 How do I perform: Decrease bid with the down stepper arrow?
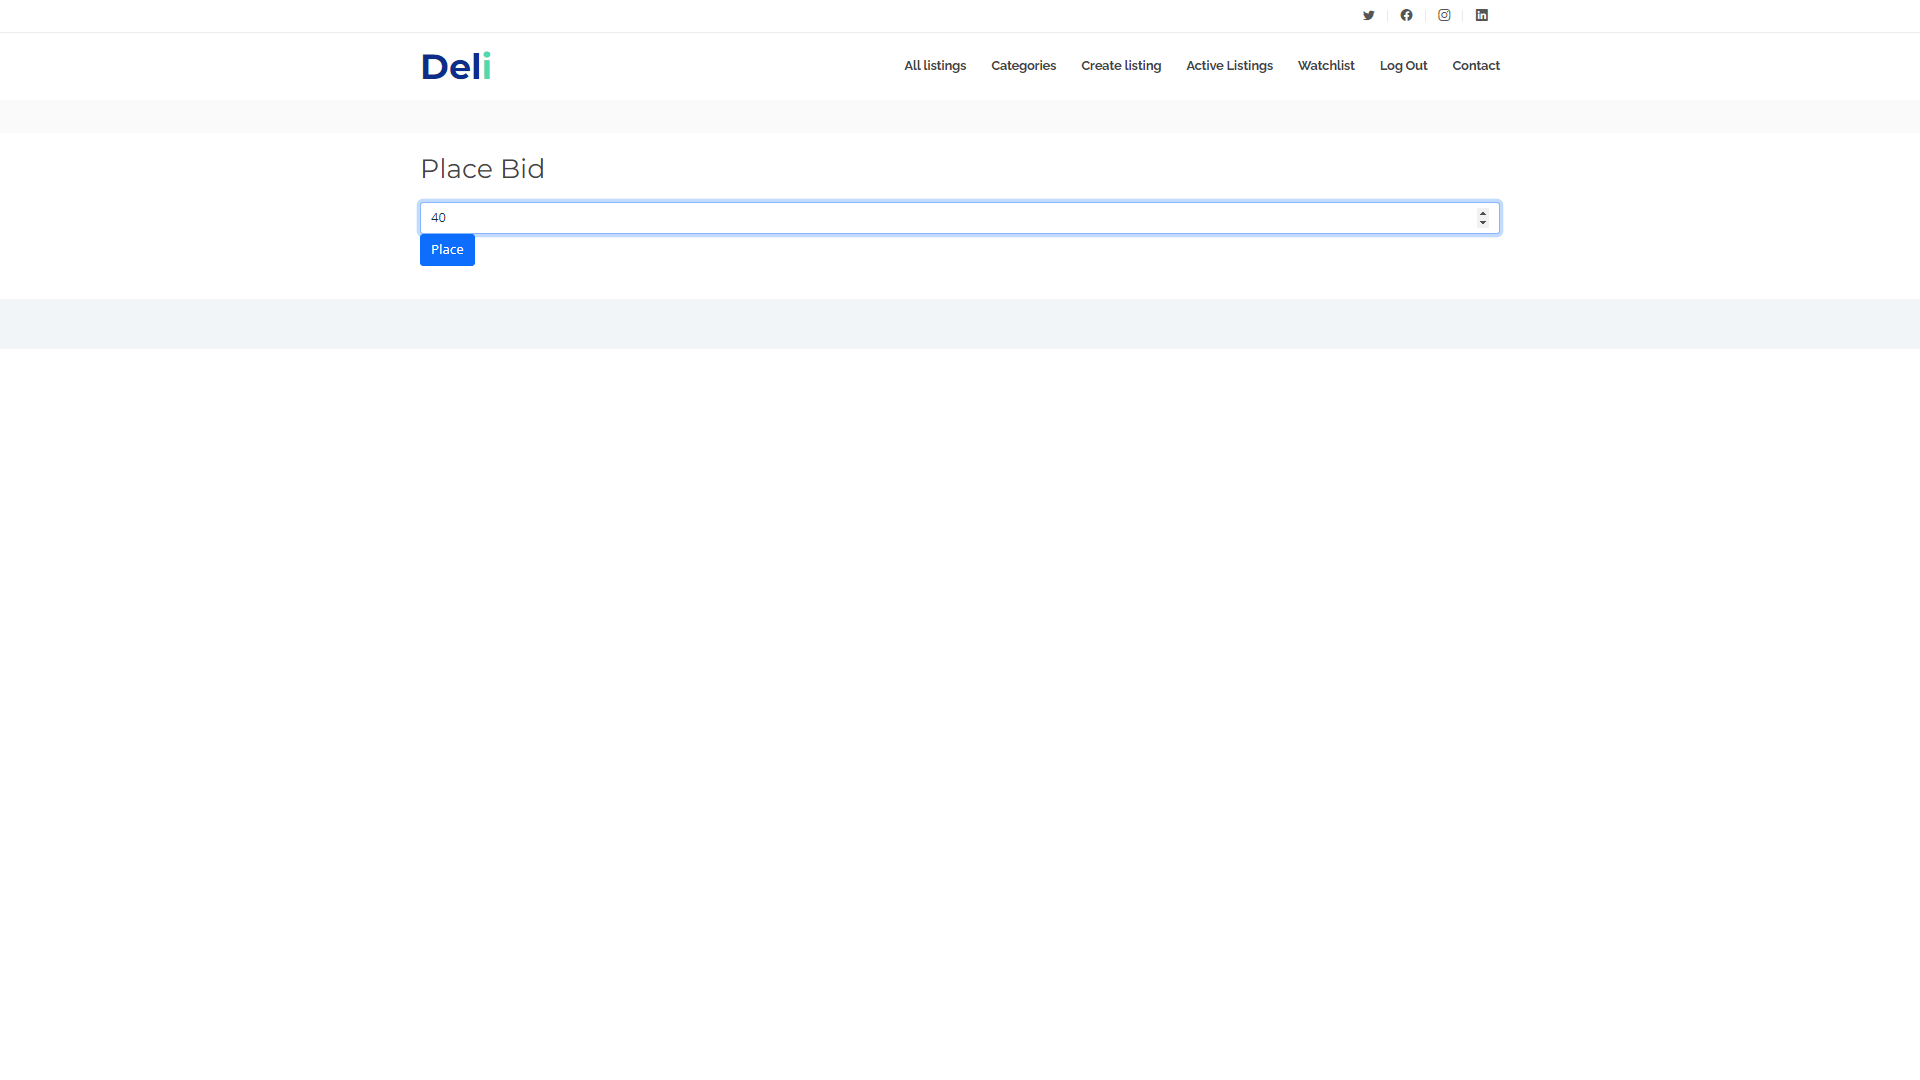[1483, 223]
